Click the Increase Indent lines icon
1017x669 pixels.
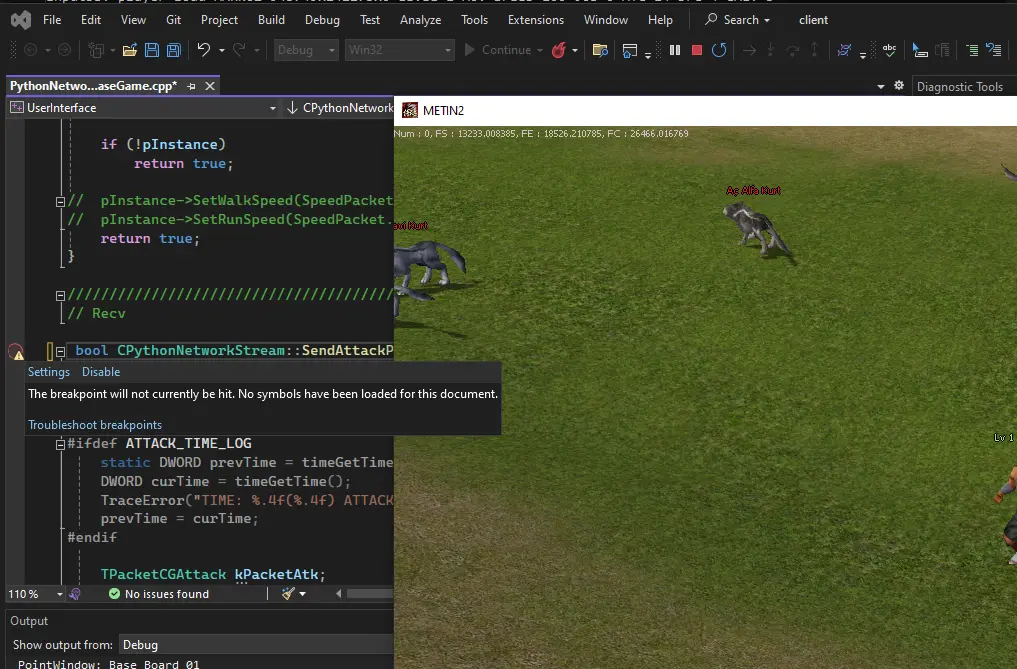pos(972,50)
